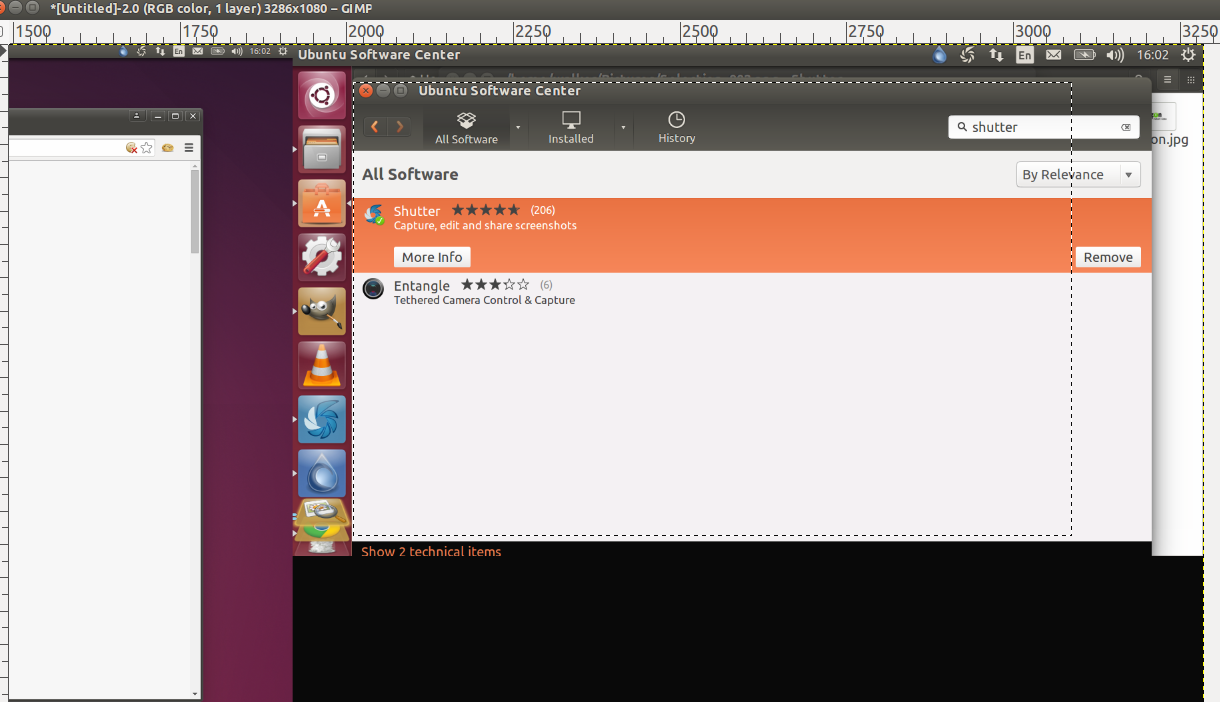Viewport: 1220px width, 702px height.
Task: Open the mail envelope indicator above Remove button
Action: pos(1053,55)
